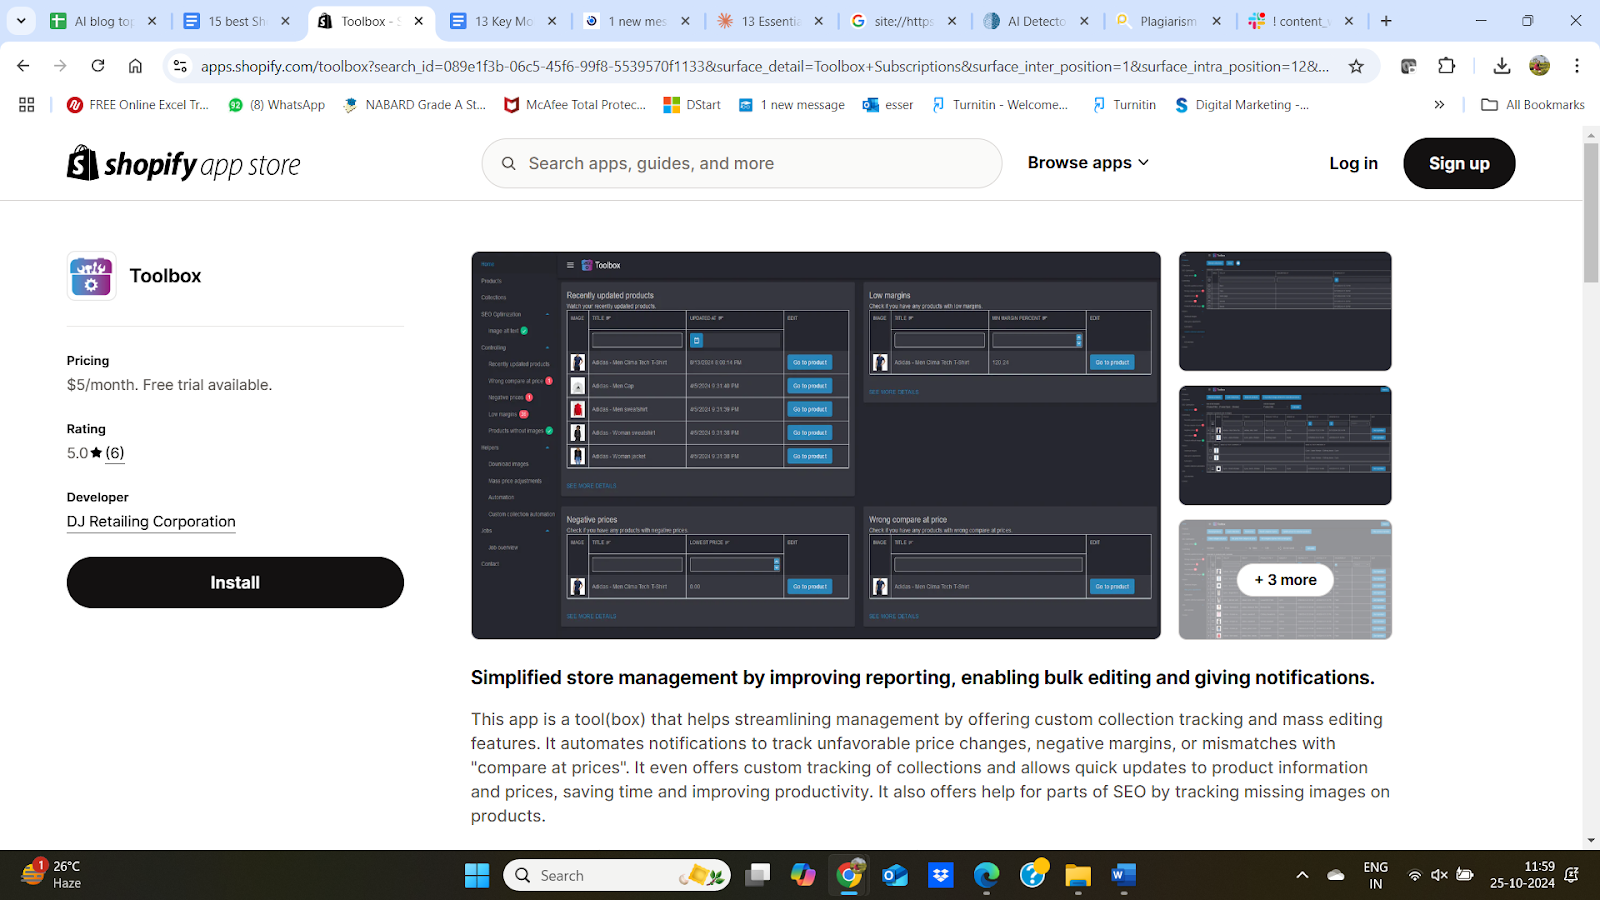
Task: Click the browser forward arrow
Action: tap(60, 66)
